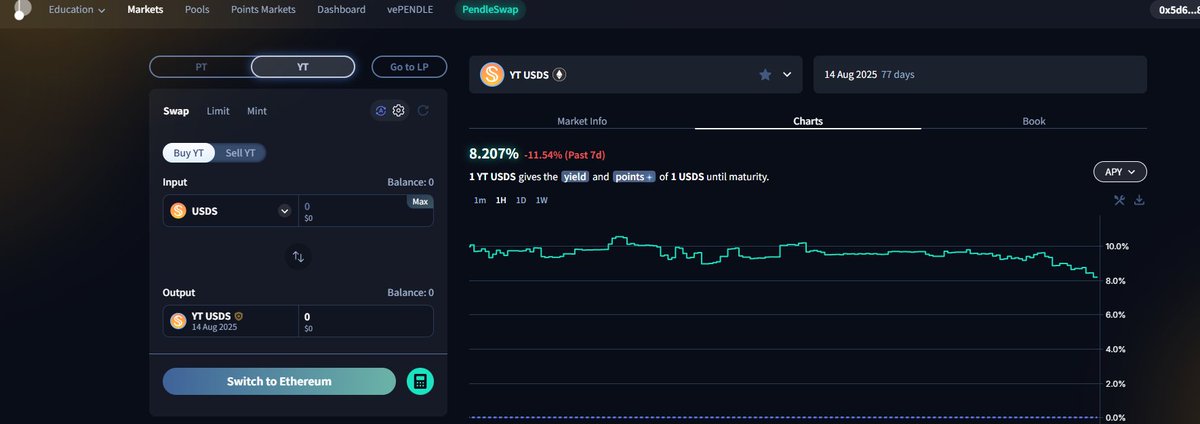Image resolution: width=1200 pixels, height=424 pixels.
Task: Click the Max button
Action: 420,202
